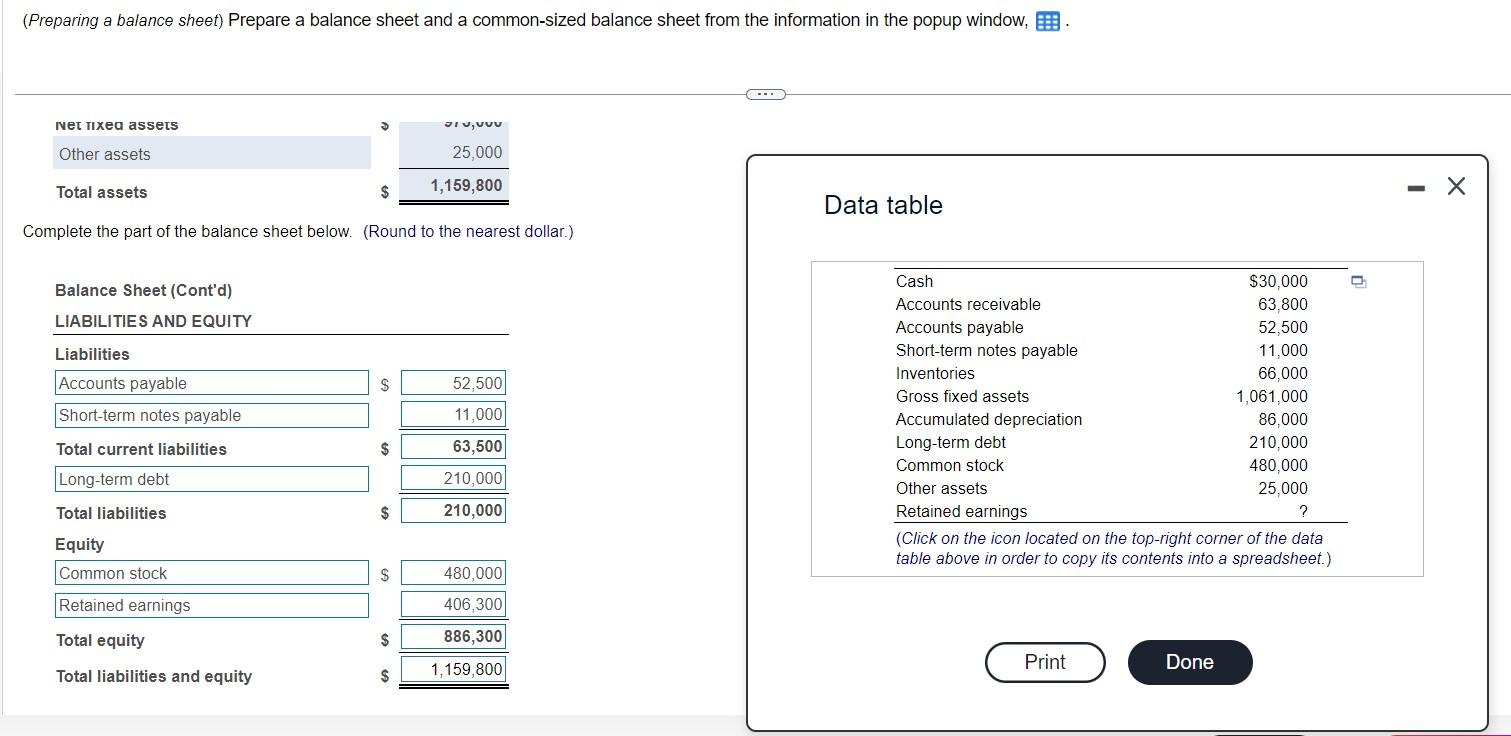Screen dimensions: 1511x736
Task: Click the Common stock label field
Action: [x=211, y=572]
